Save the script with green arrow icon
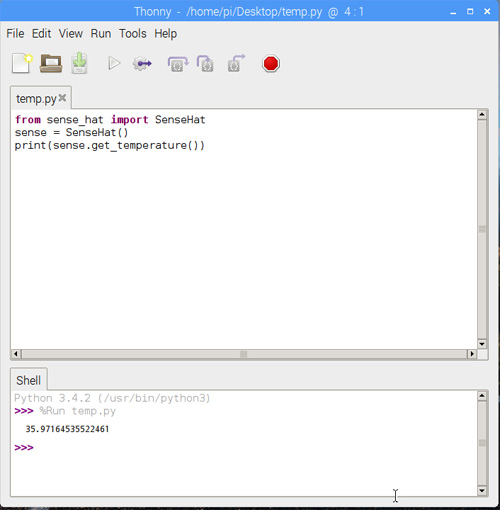 coord(79,63)
